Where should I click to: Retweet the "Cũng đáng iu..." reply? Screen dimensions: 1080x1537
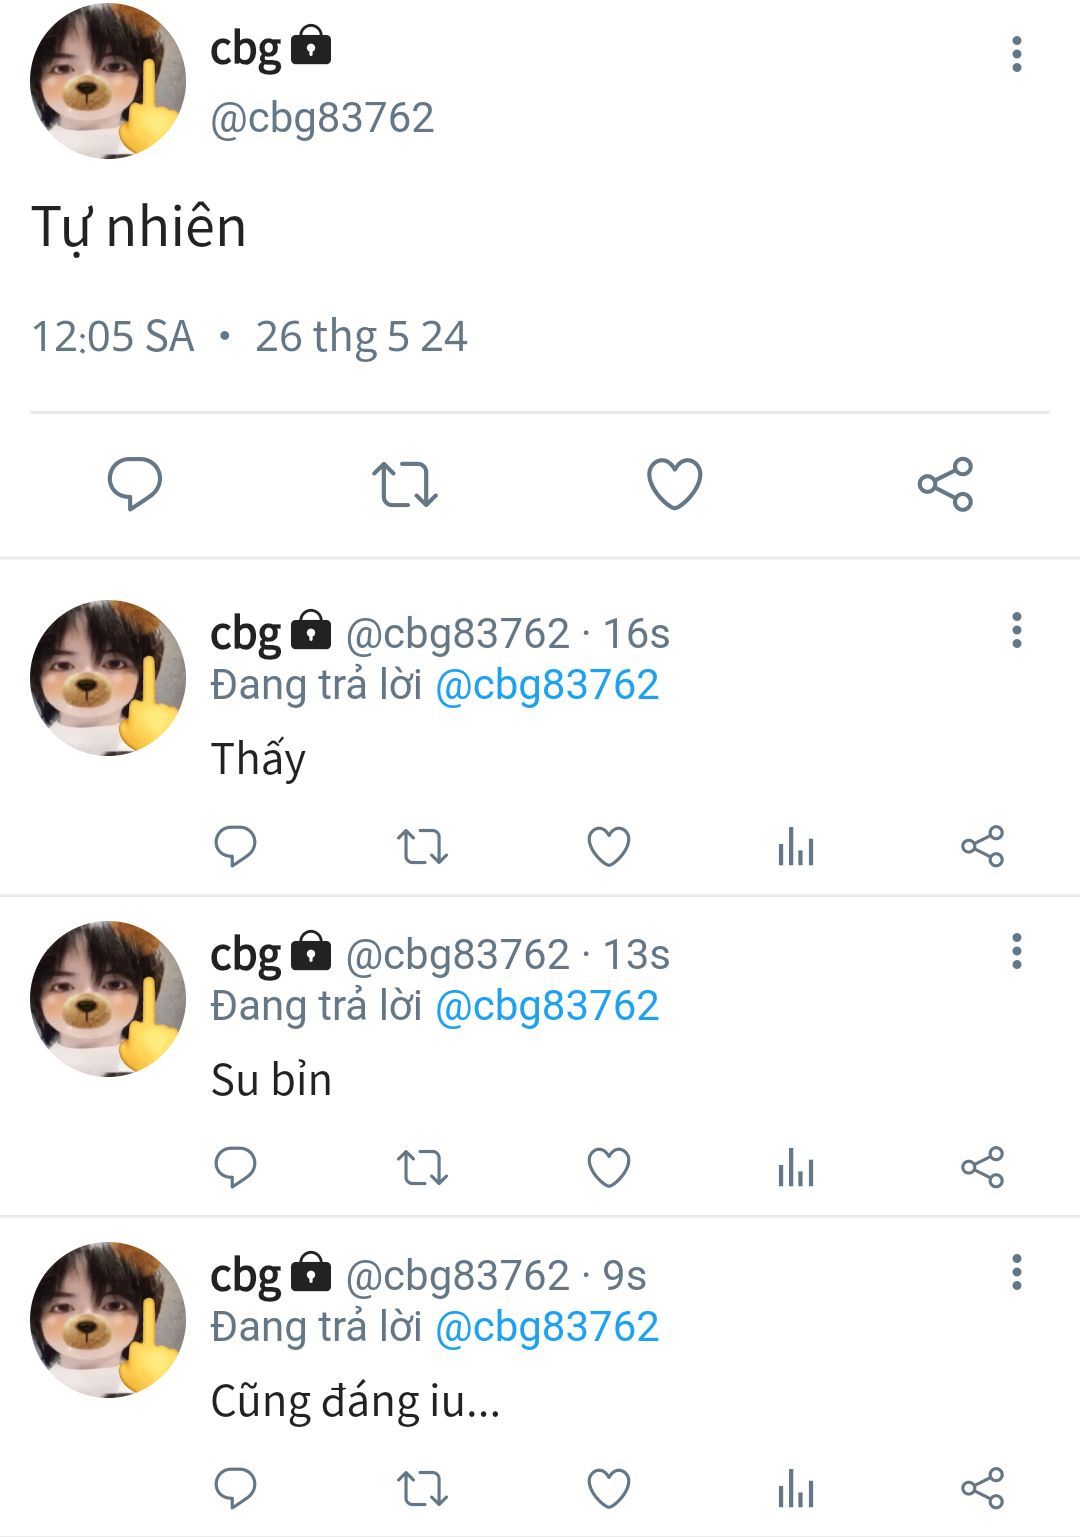point(422,1489)
